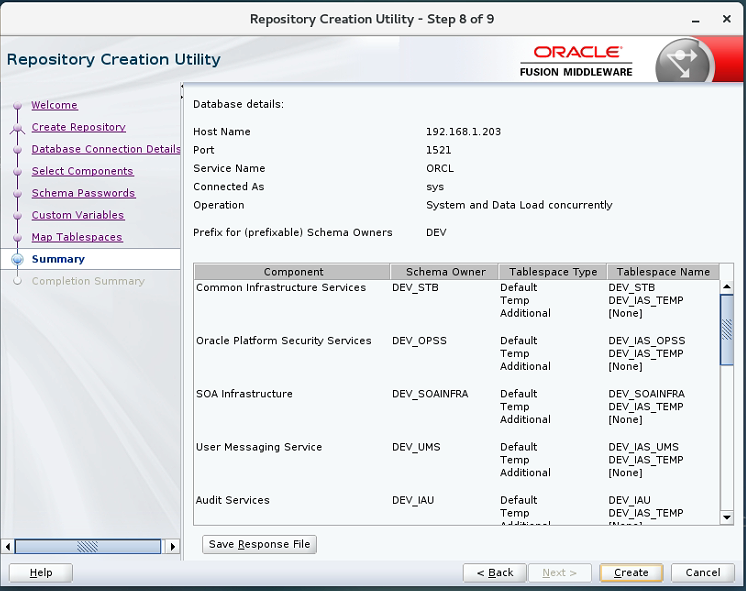Image resolution: width=746 pixels, height=591 pixels.
Task: Click the DEV_IAS_UMS tablespace name
Action: pos(643,447)
